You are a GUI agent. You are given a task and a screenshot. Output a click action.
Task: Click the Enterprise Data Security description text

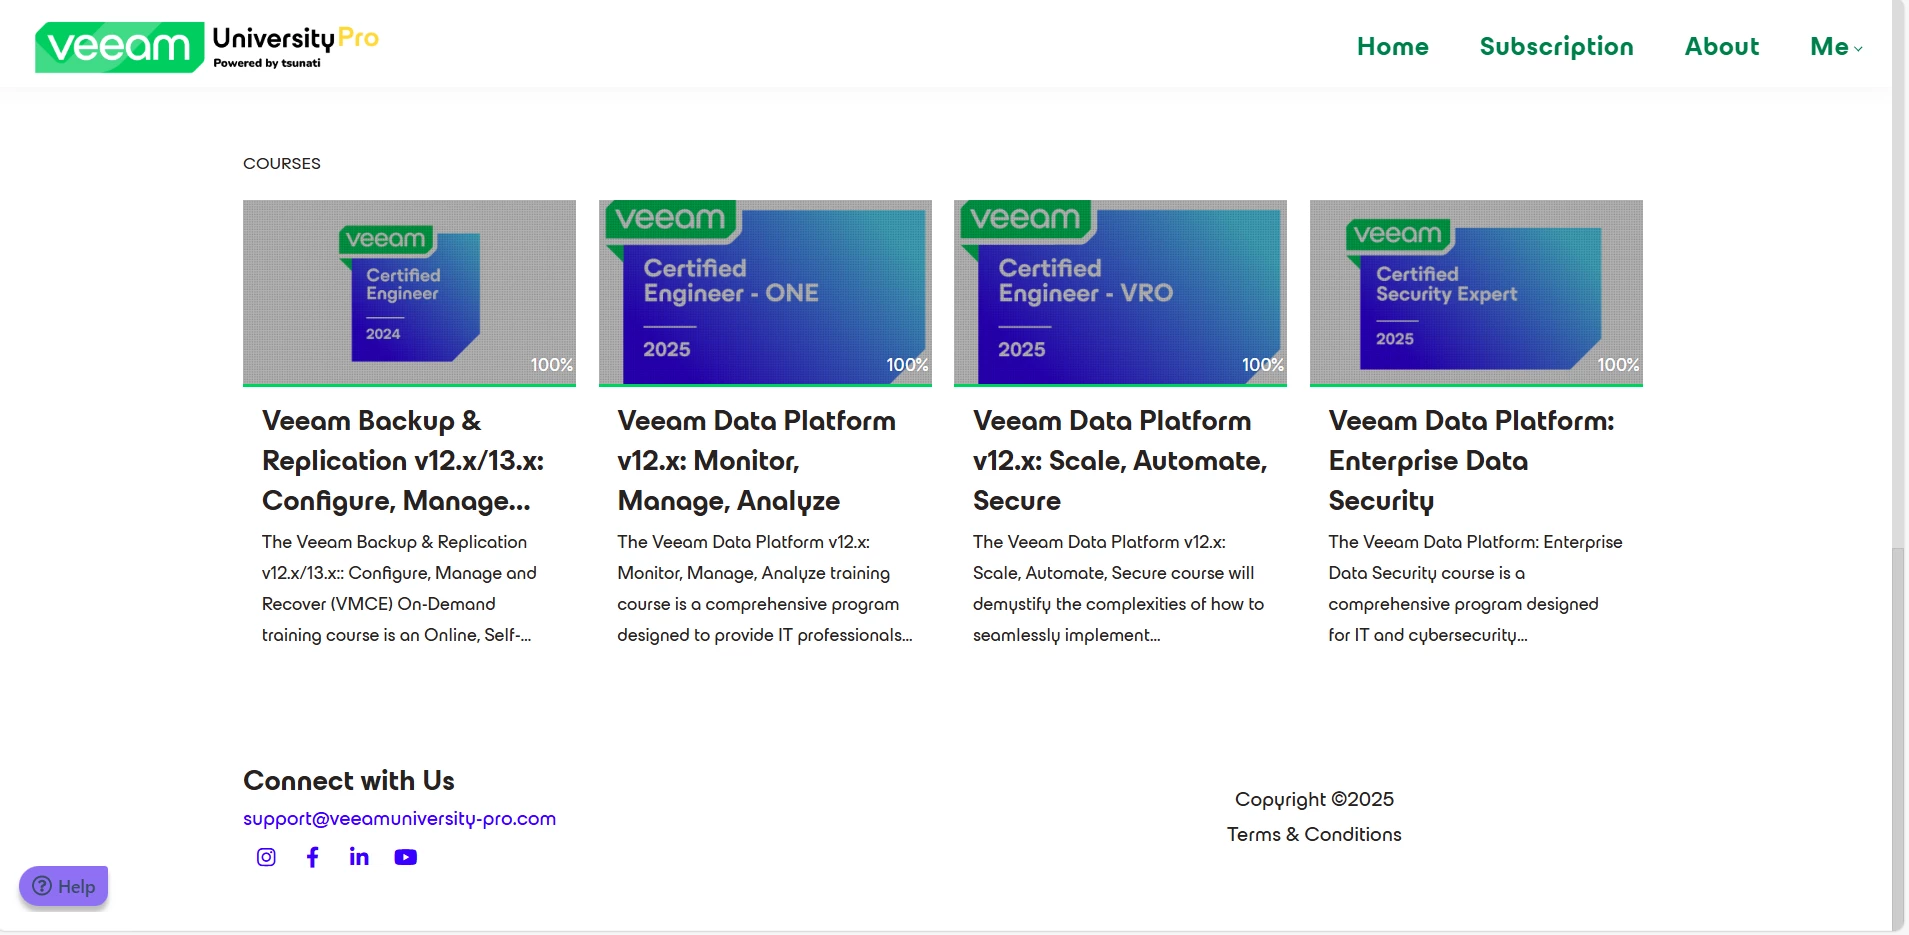pos(1475,588)
